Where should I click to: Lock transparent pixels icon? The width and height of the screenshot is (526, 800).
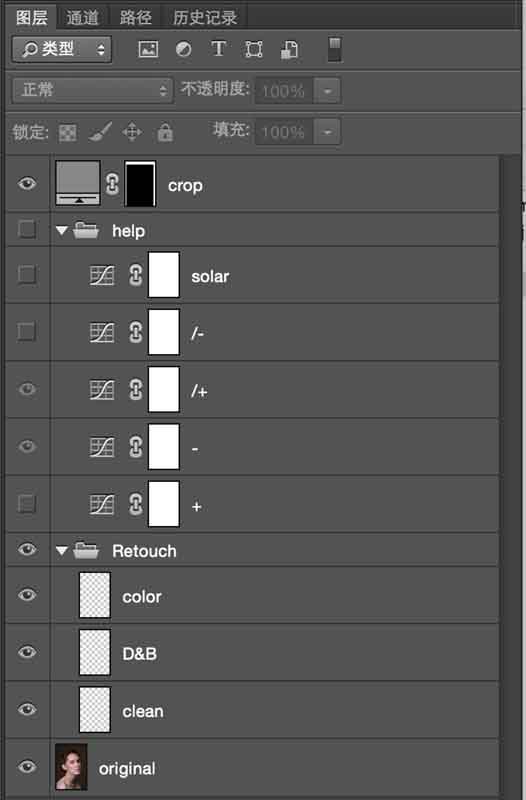pyautogui.click(x=68, y=133)
